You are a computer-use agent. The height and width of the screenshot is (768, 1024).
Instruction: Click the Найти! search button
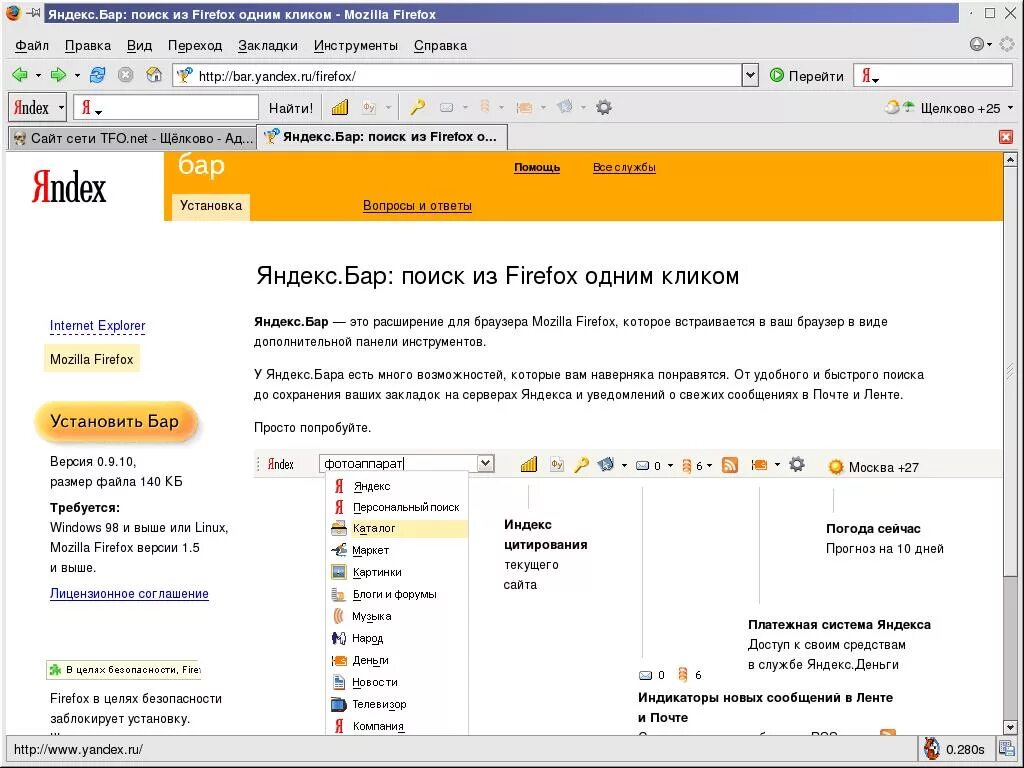point(291,108)
